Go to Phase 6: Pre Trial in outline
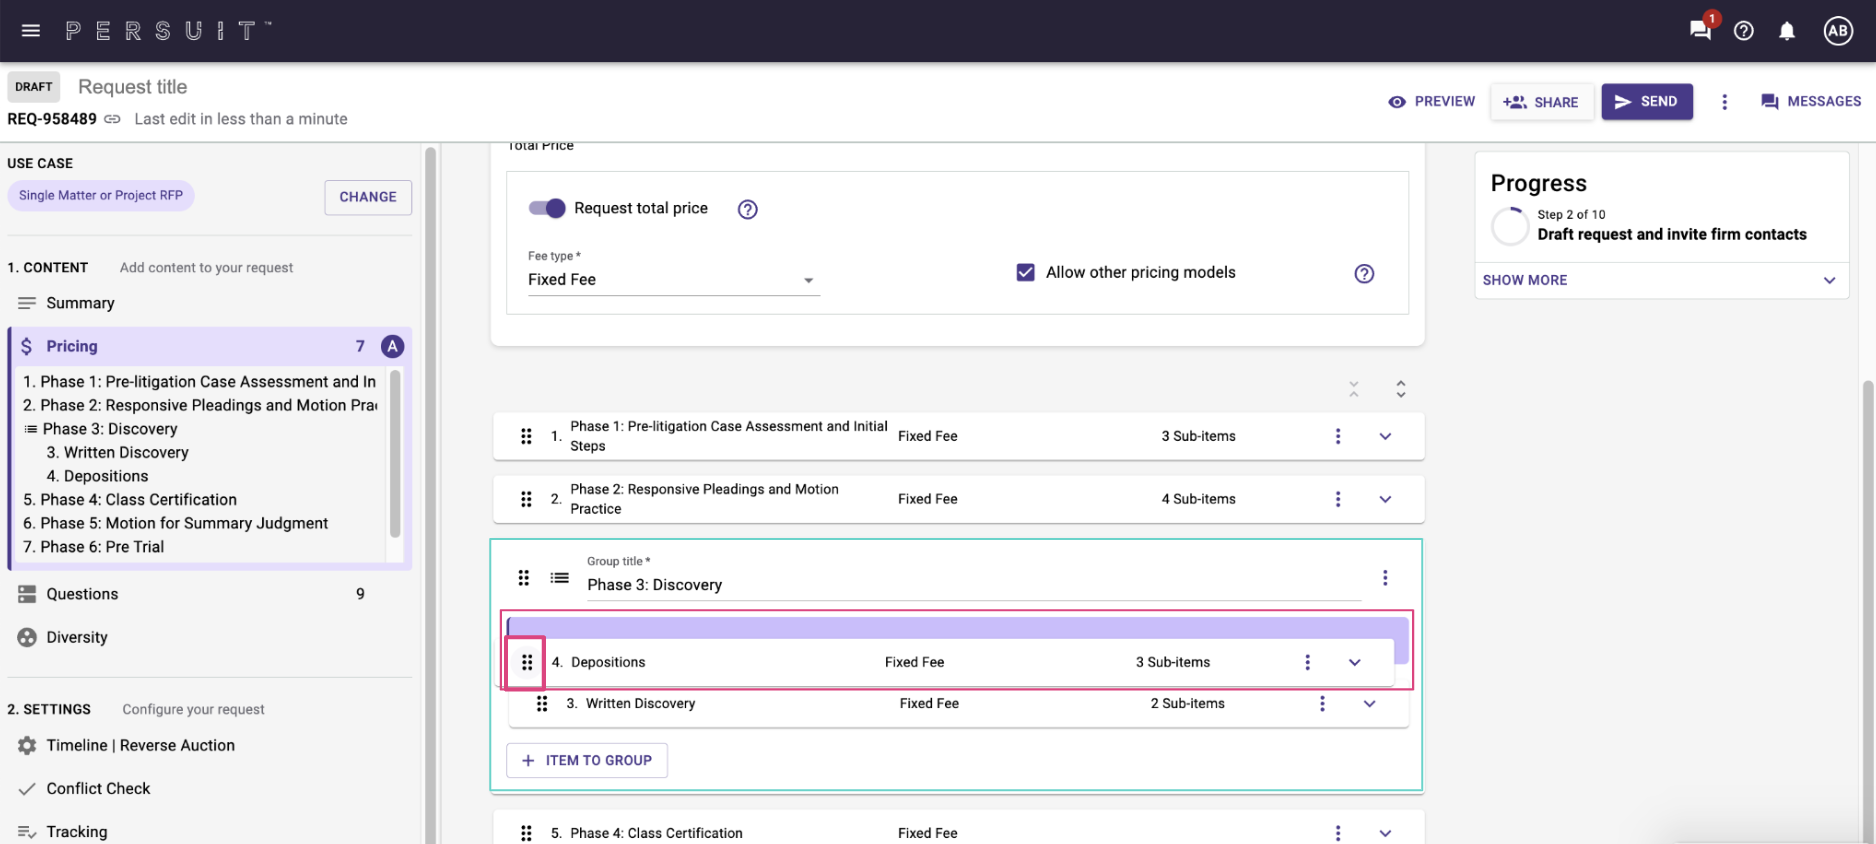Image resolution: width=1876 pixels, height=844 pixels. pos(93,547)
